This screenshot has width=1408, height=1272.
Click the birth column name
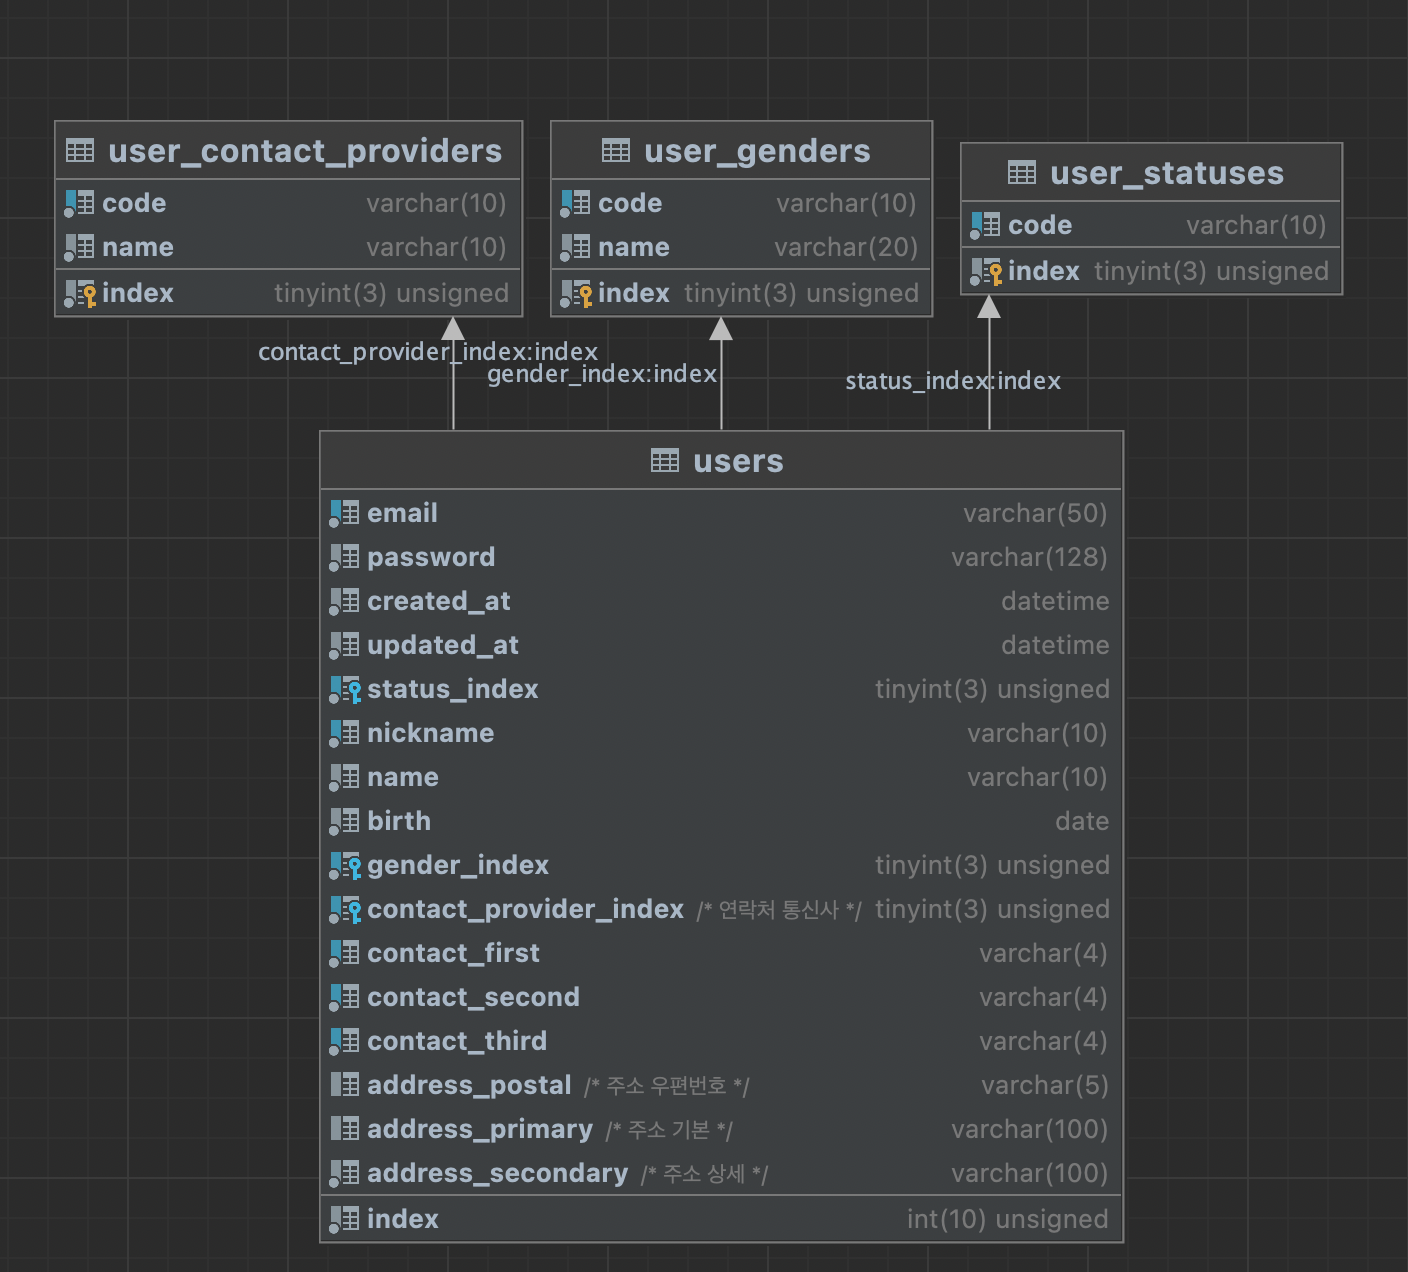pyautogui.click(x=399, y=821)
